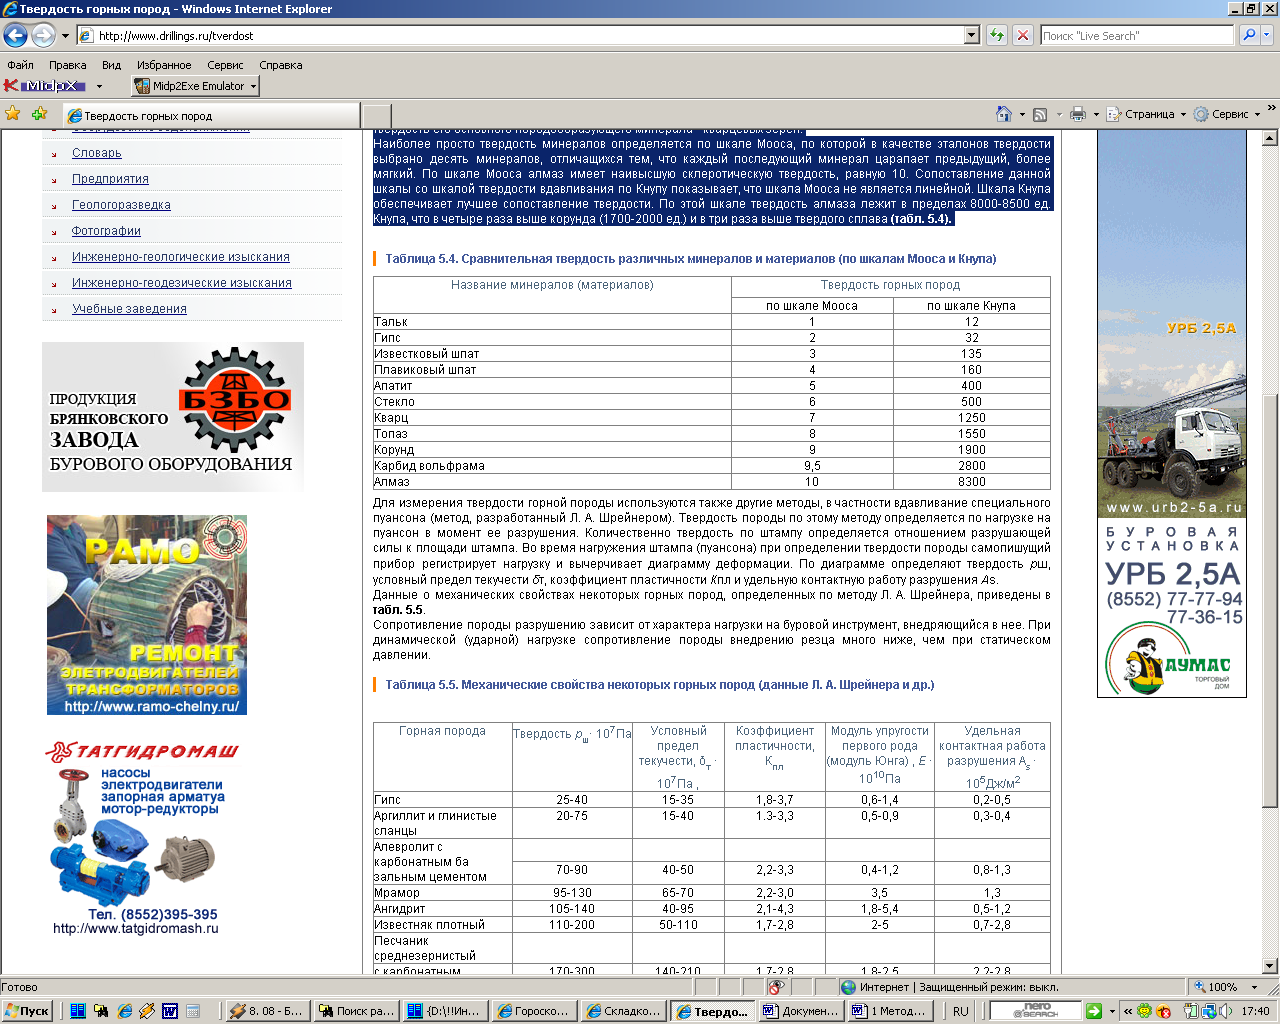Click the MidpX toolbar logo
The image size is (1280, 1024).
coord(45,86)
